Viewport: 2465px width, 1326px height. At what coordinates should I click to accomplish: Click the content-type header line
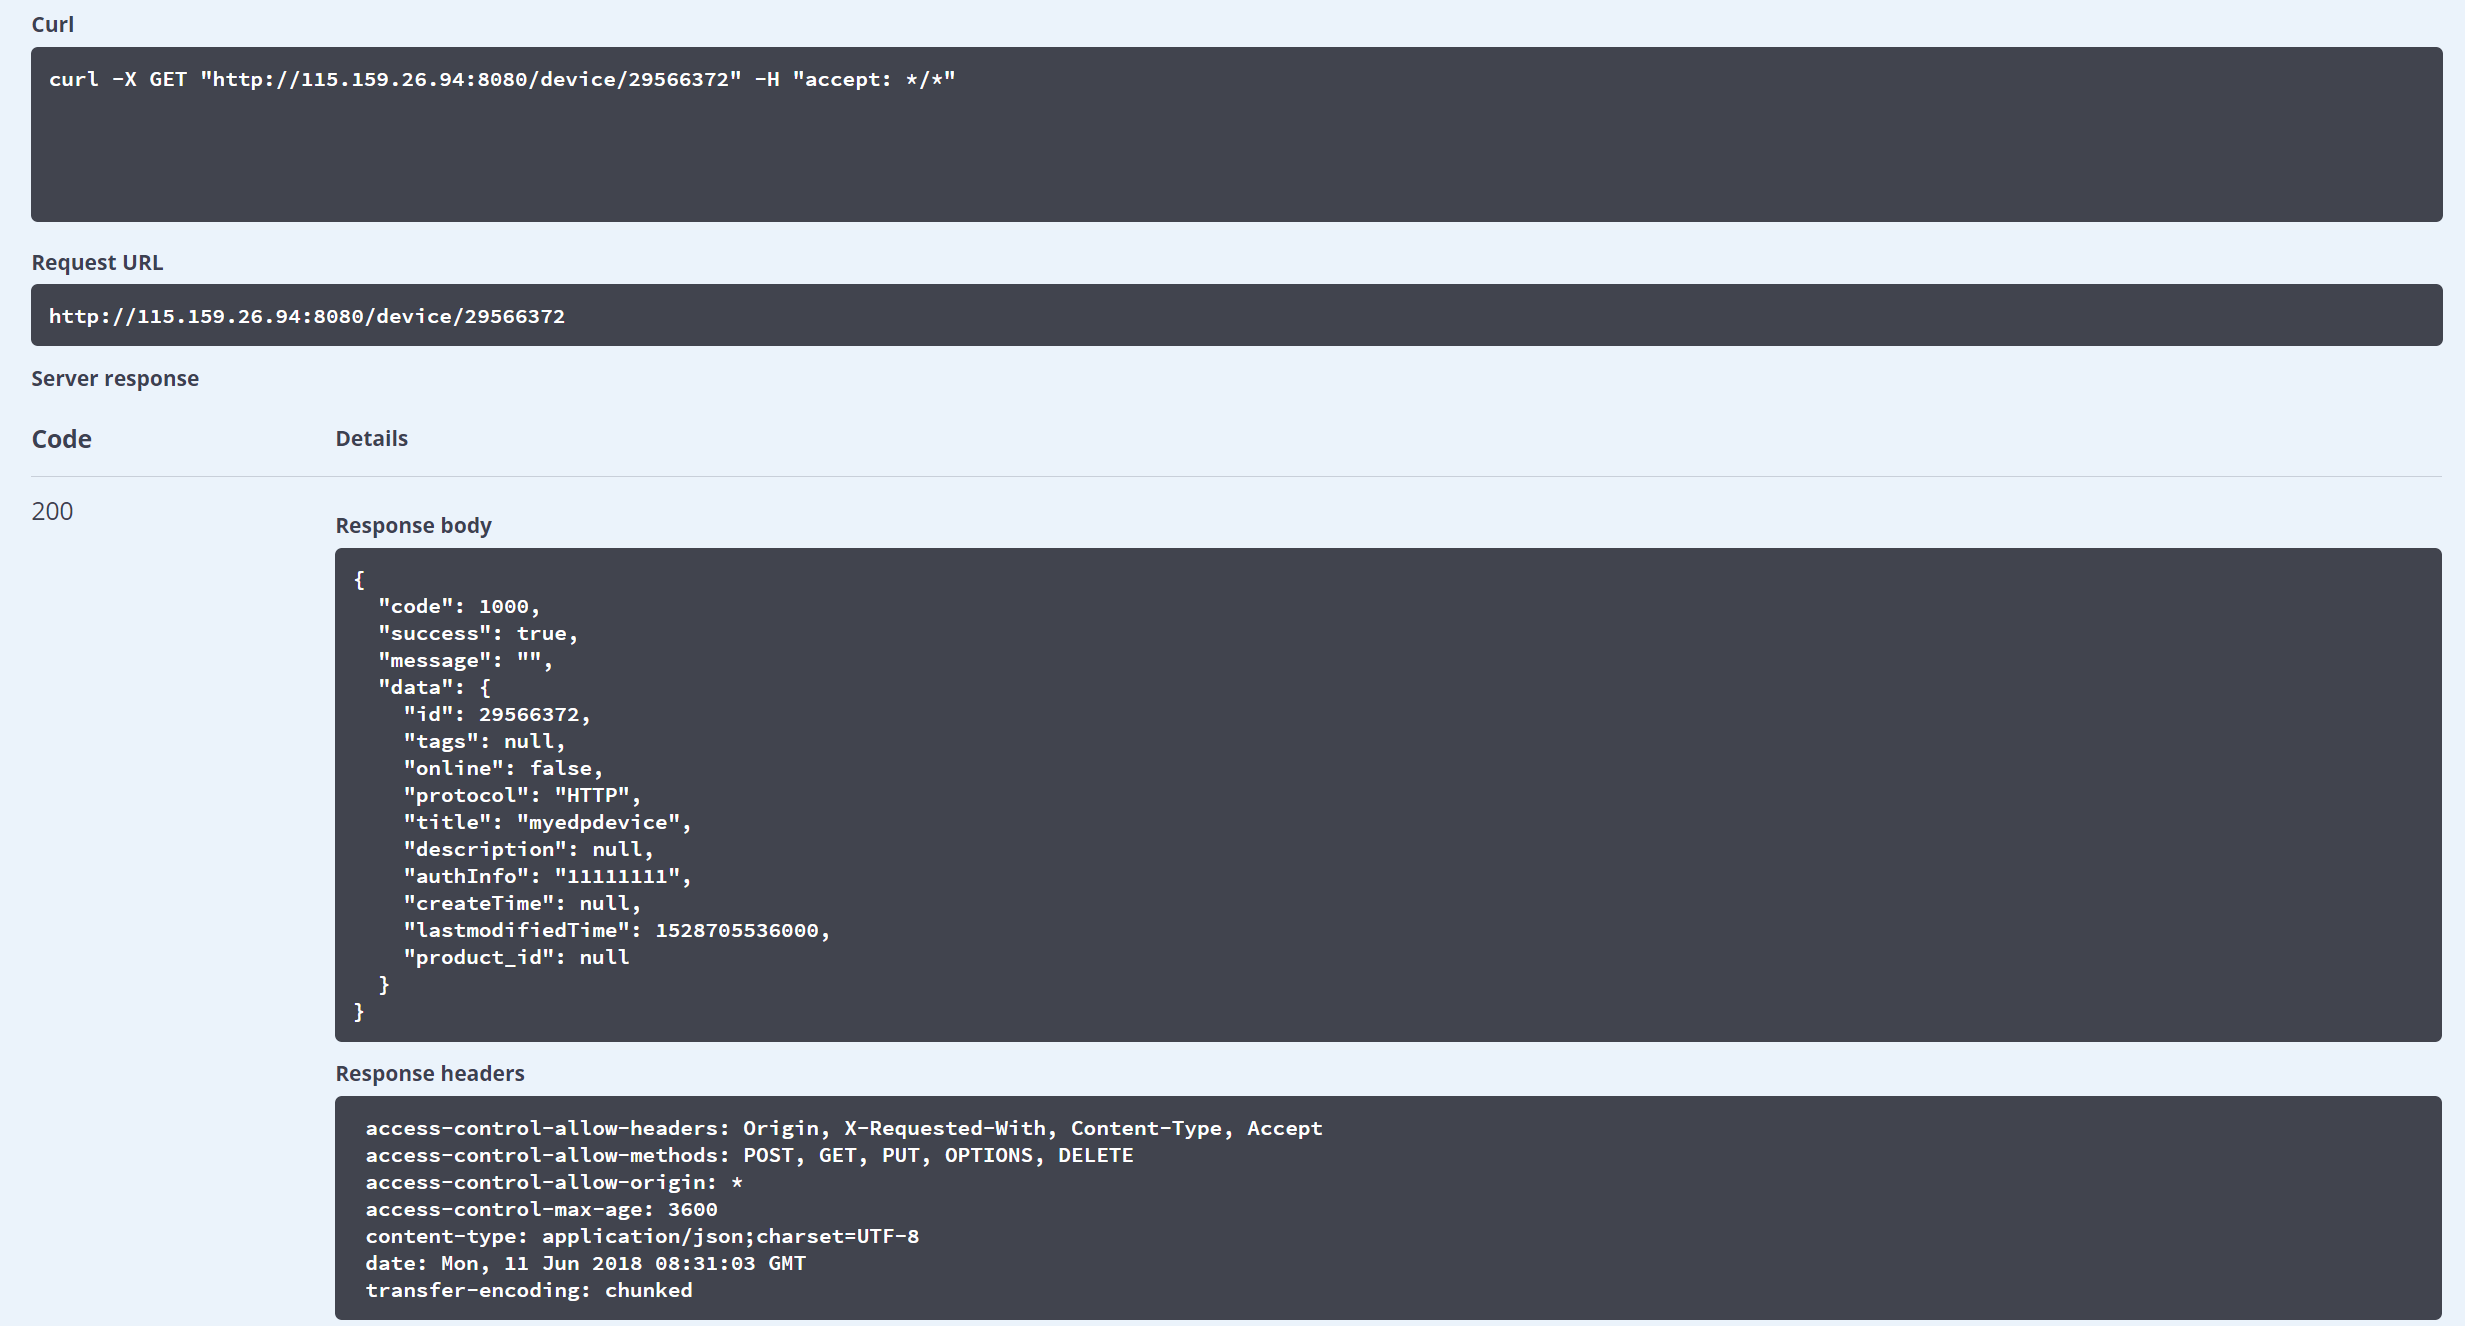coord(641,1236)
